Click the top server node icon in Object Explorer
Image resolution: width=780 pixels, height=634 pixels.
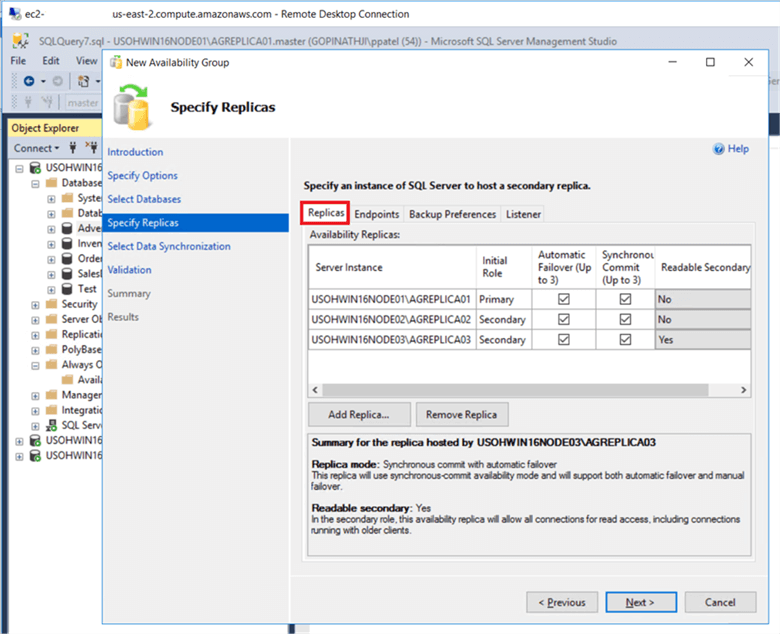click(35, 168)
